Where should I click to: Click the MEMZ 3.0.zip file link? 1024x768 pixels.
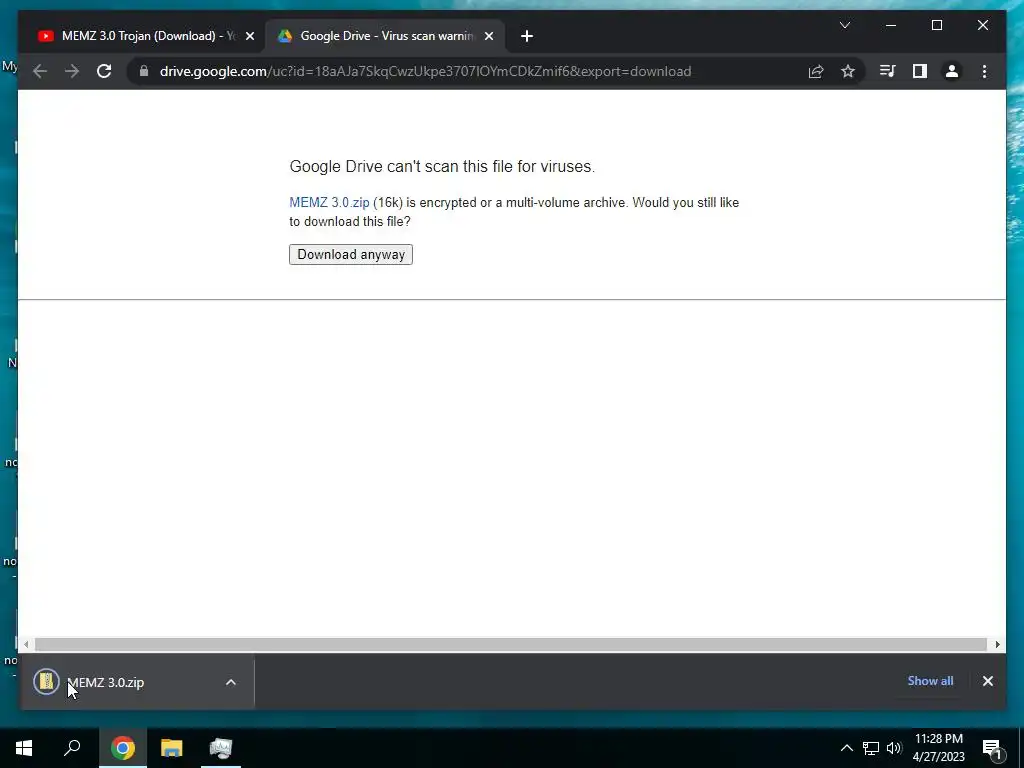pyautogui.click(x=329, y=202)
